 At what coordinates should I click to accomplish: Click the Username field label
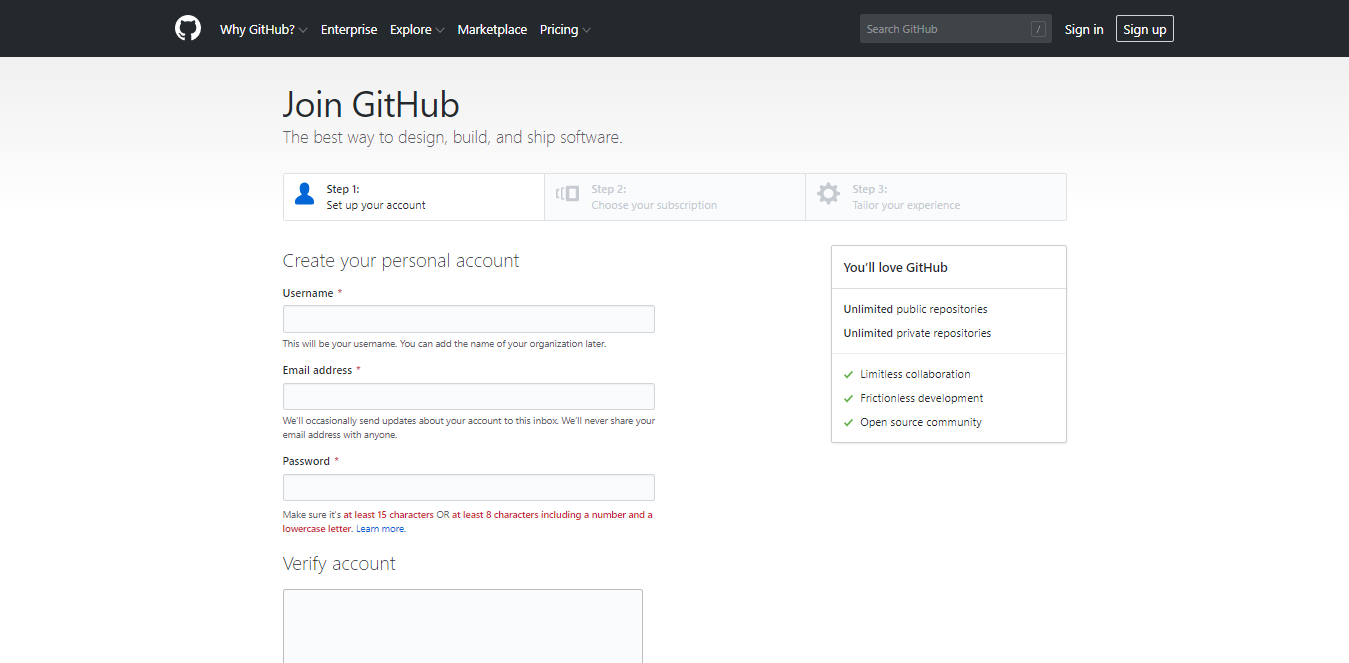(308, 293)
